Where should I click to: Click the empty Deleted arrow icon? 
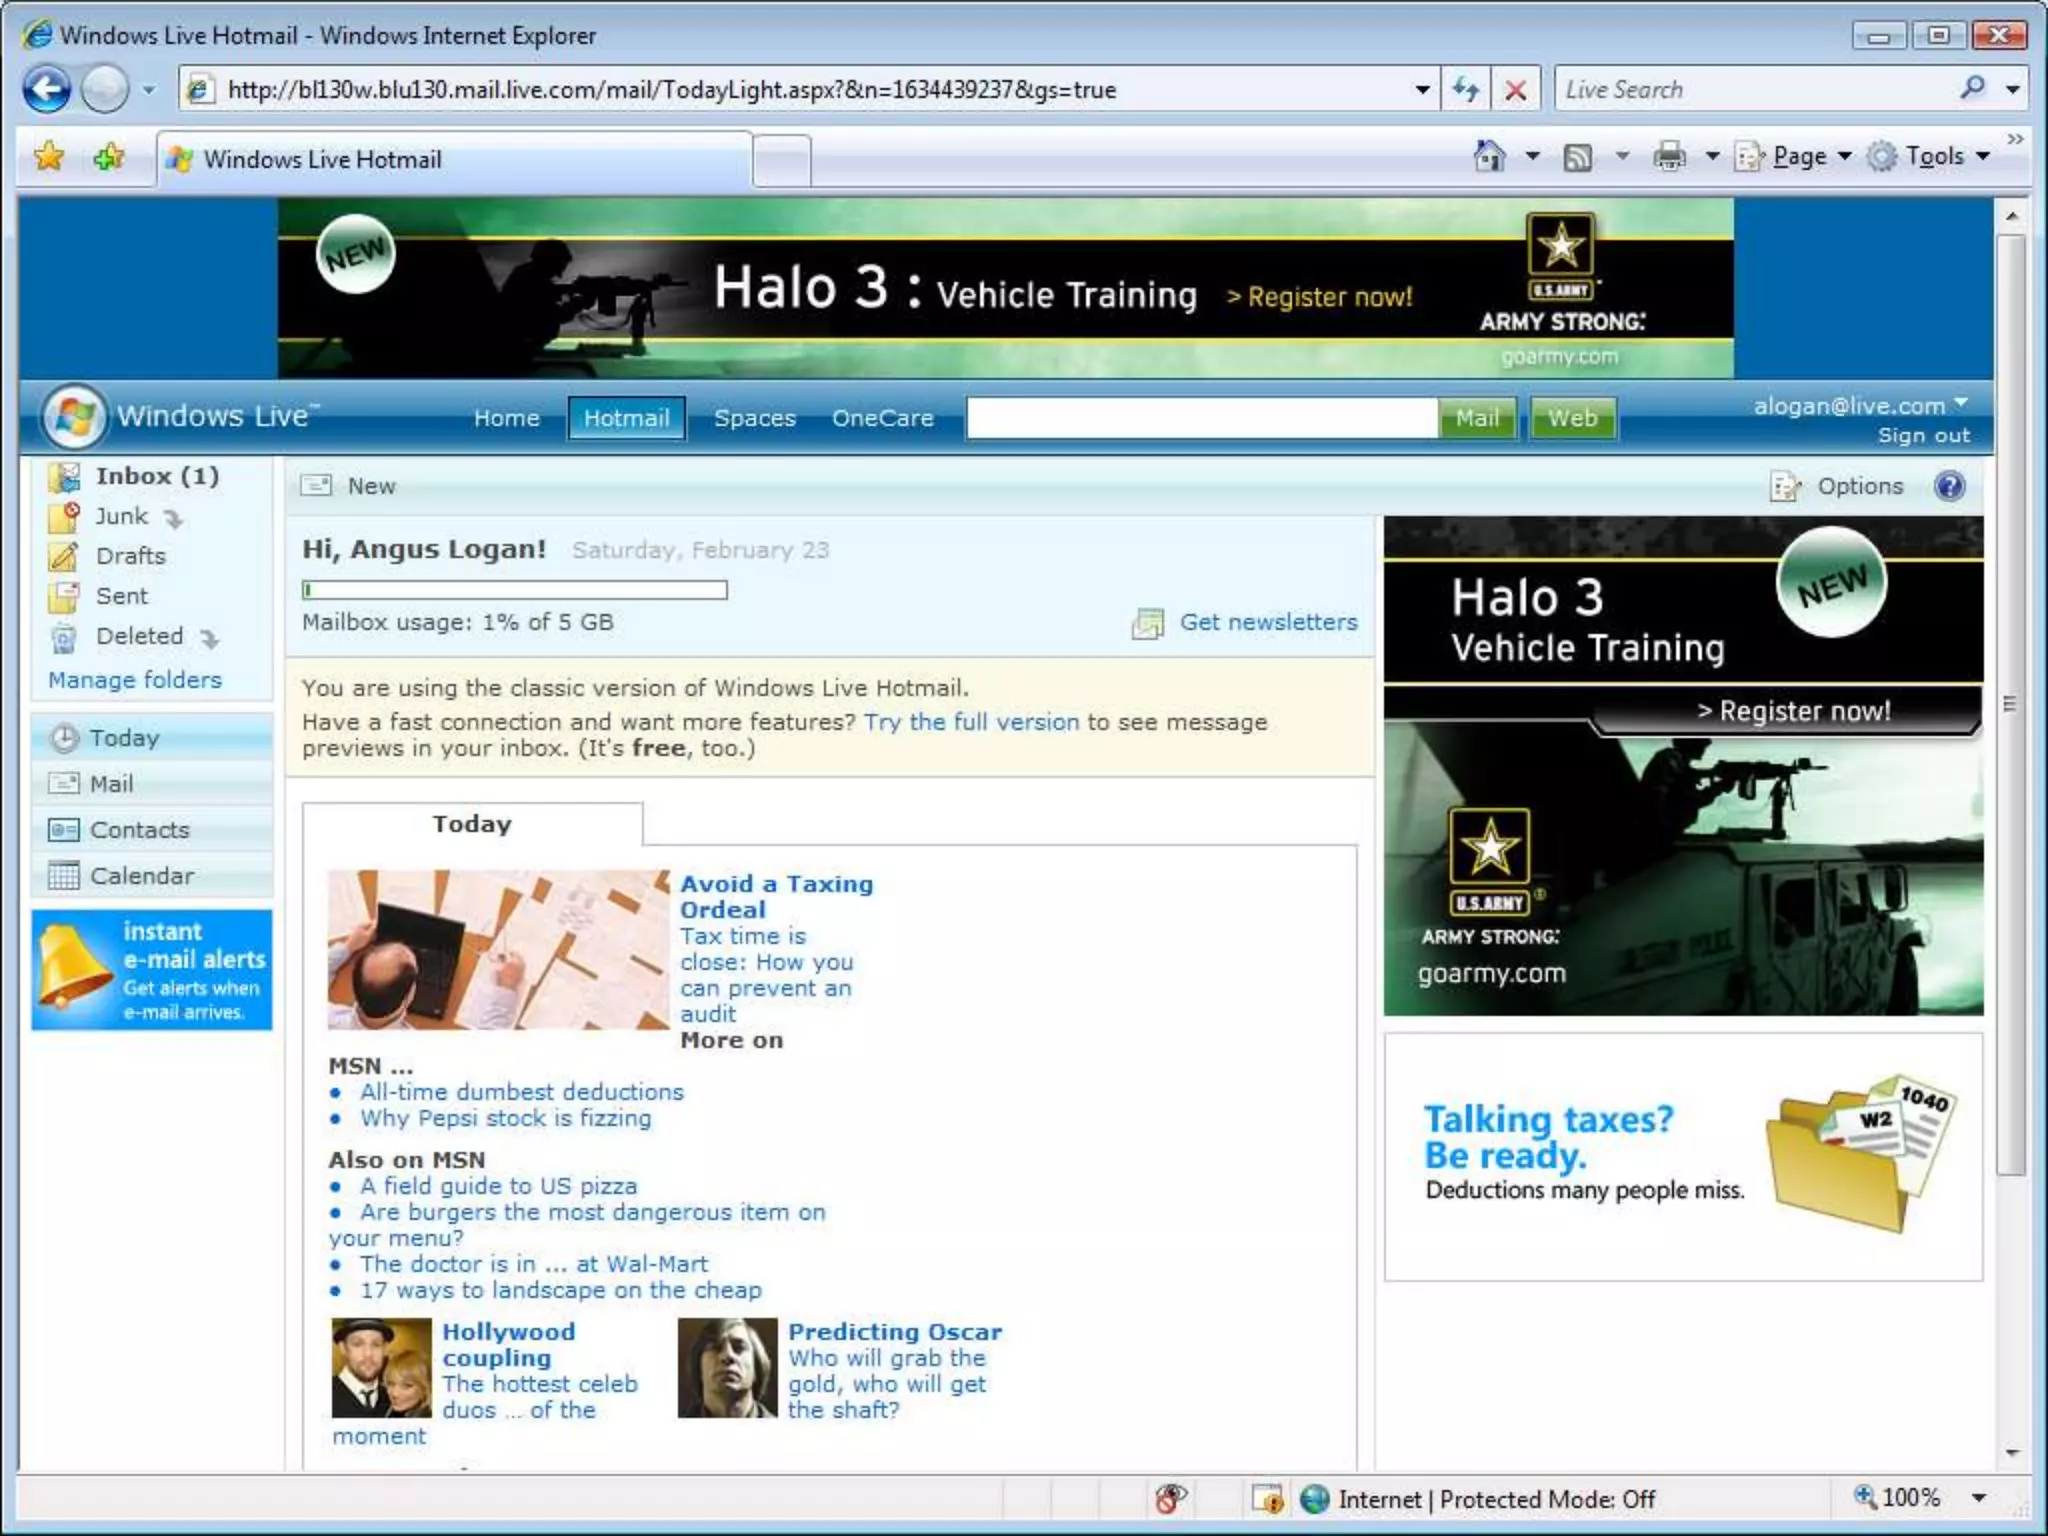click(x=210, y=638)
